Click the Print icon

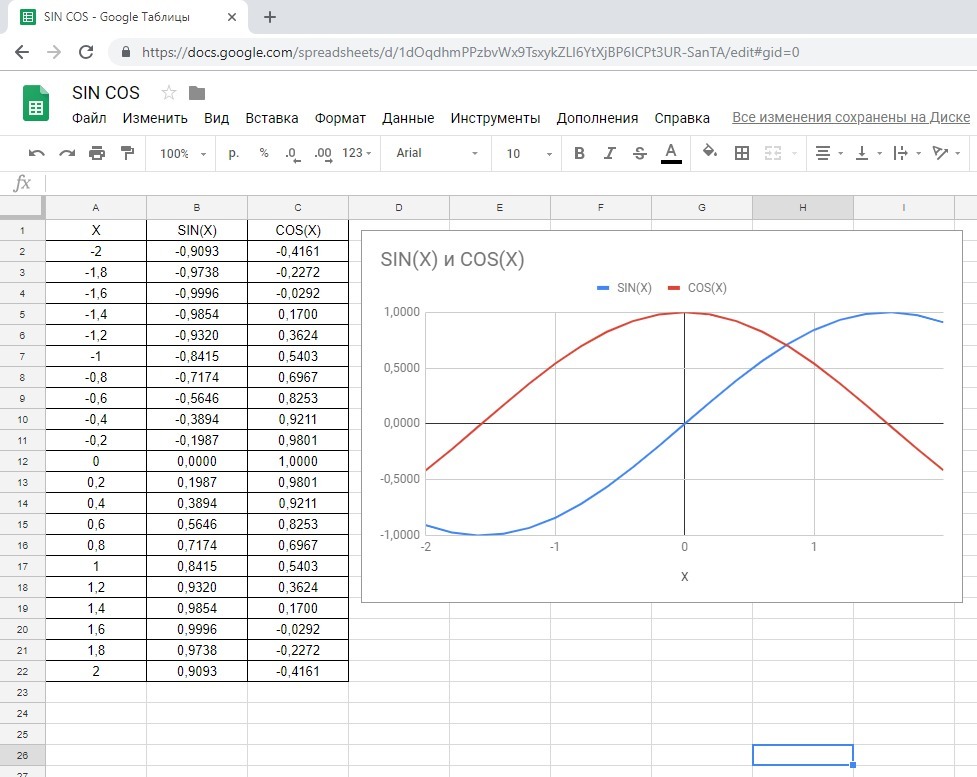97,153
